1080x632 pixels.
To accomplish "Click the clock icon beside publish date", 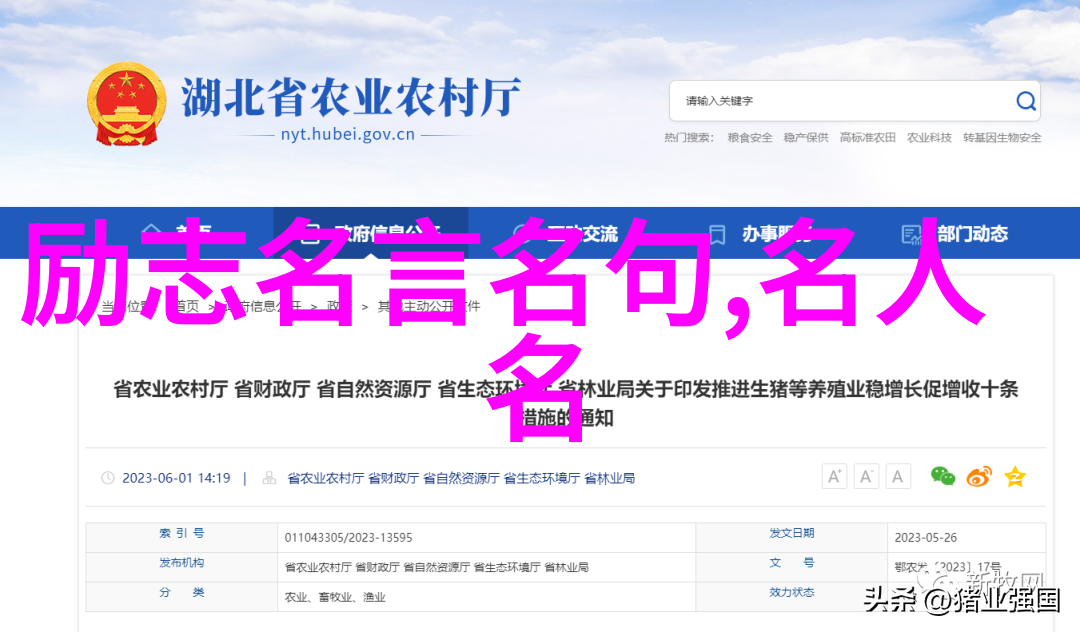I will tap(108, 479).
